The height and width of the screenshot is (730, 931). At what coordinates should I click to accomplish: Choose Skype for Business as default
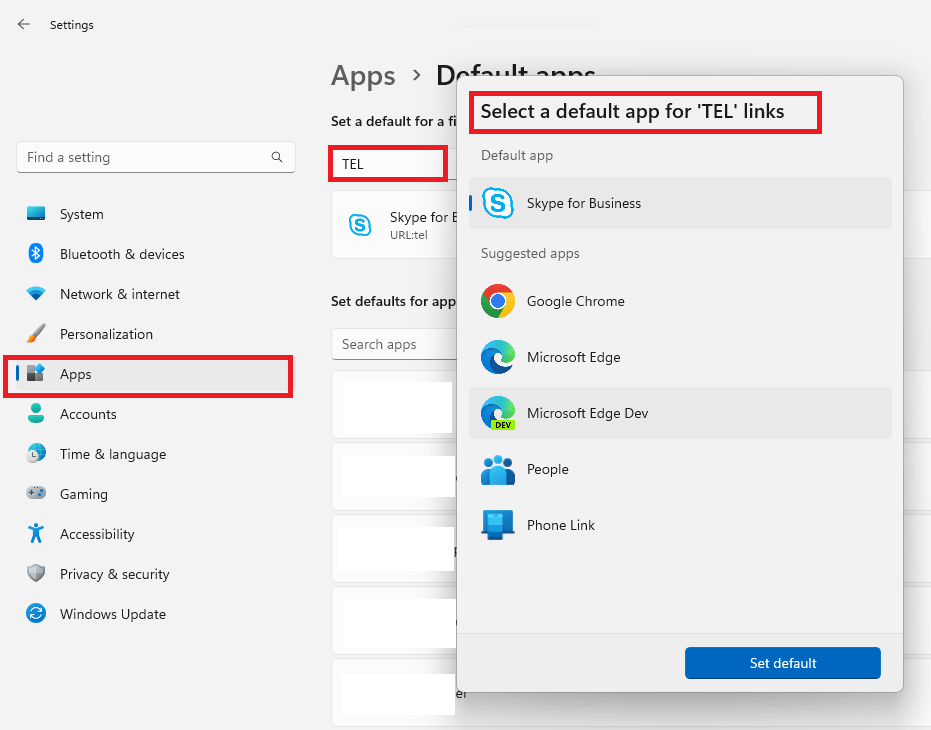[x=680, y=203]
